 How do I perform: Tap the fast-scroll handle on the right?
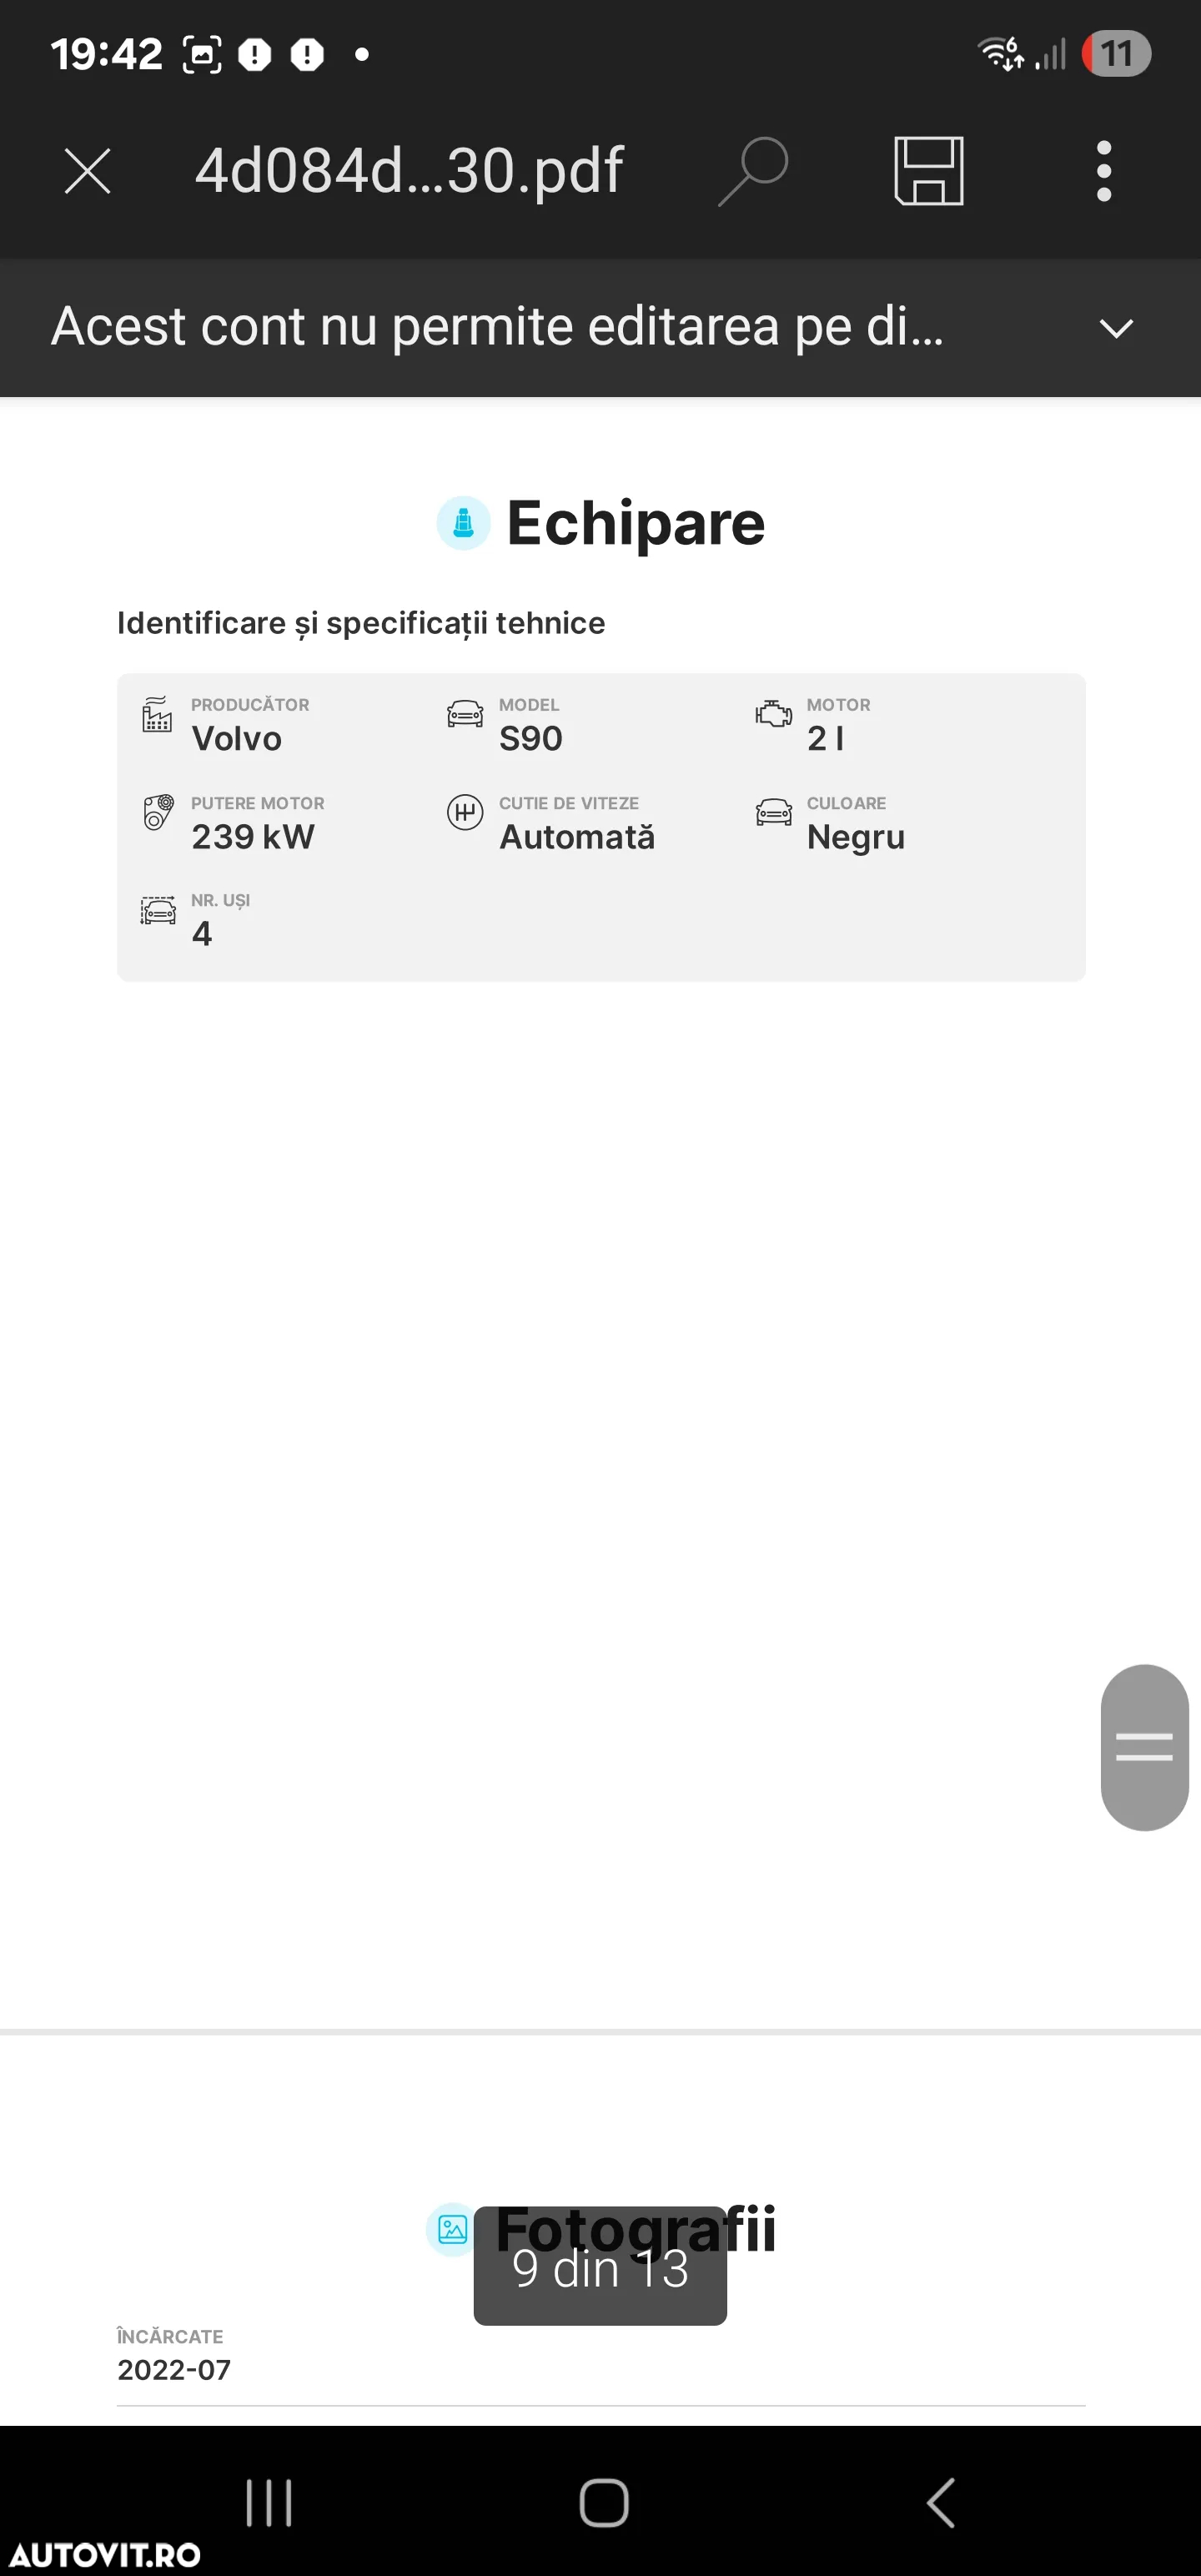point(1144,1747)
